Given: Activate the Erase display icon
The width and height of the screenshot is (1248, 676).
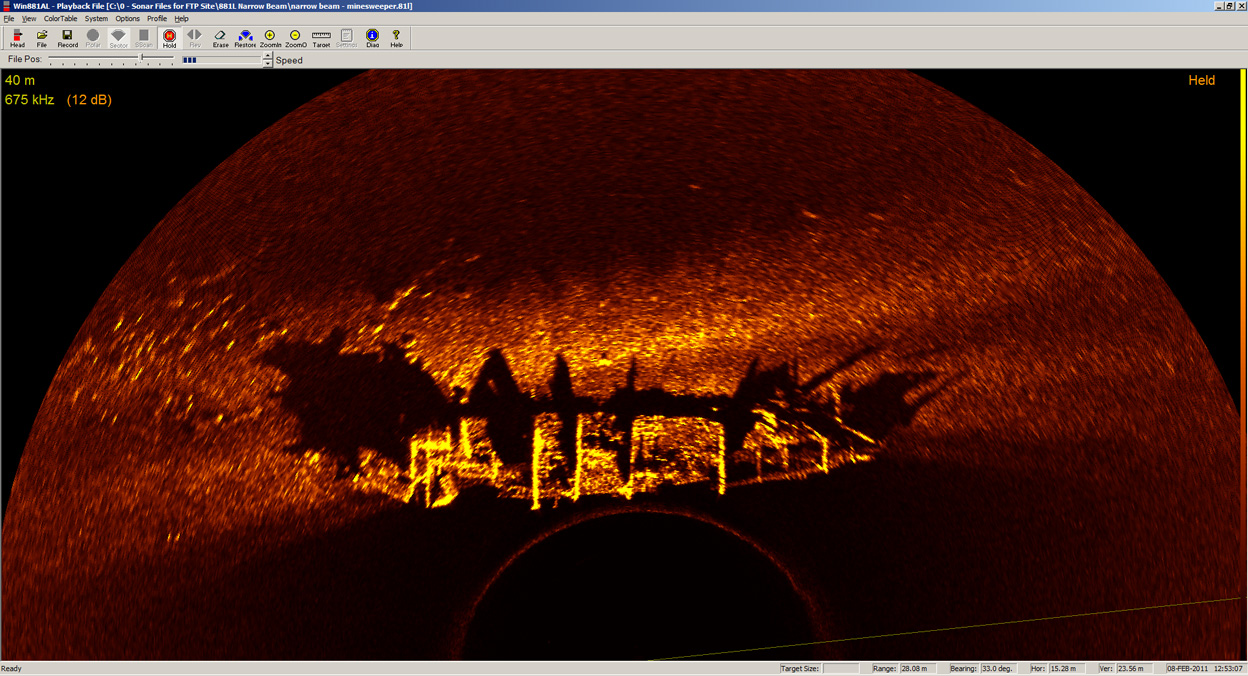Looking at the screenshot, I should (220, 37).
